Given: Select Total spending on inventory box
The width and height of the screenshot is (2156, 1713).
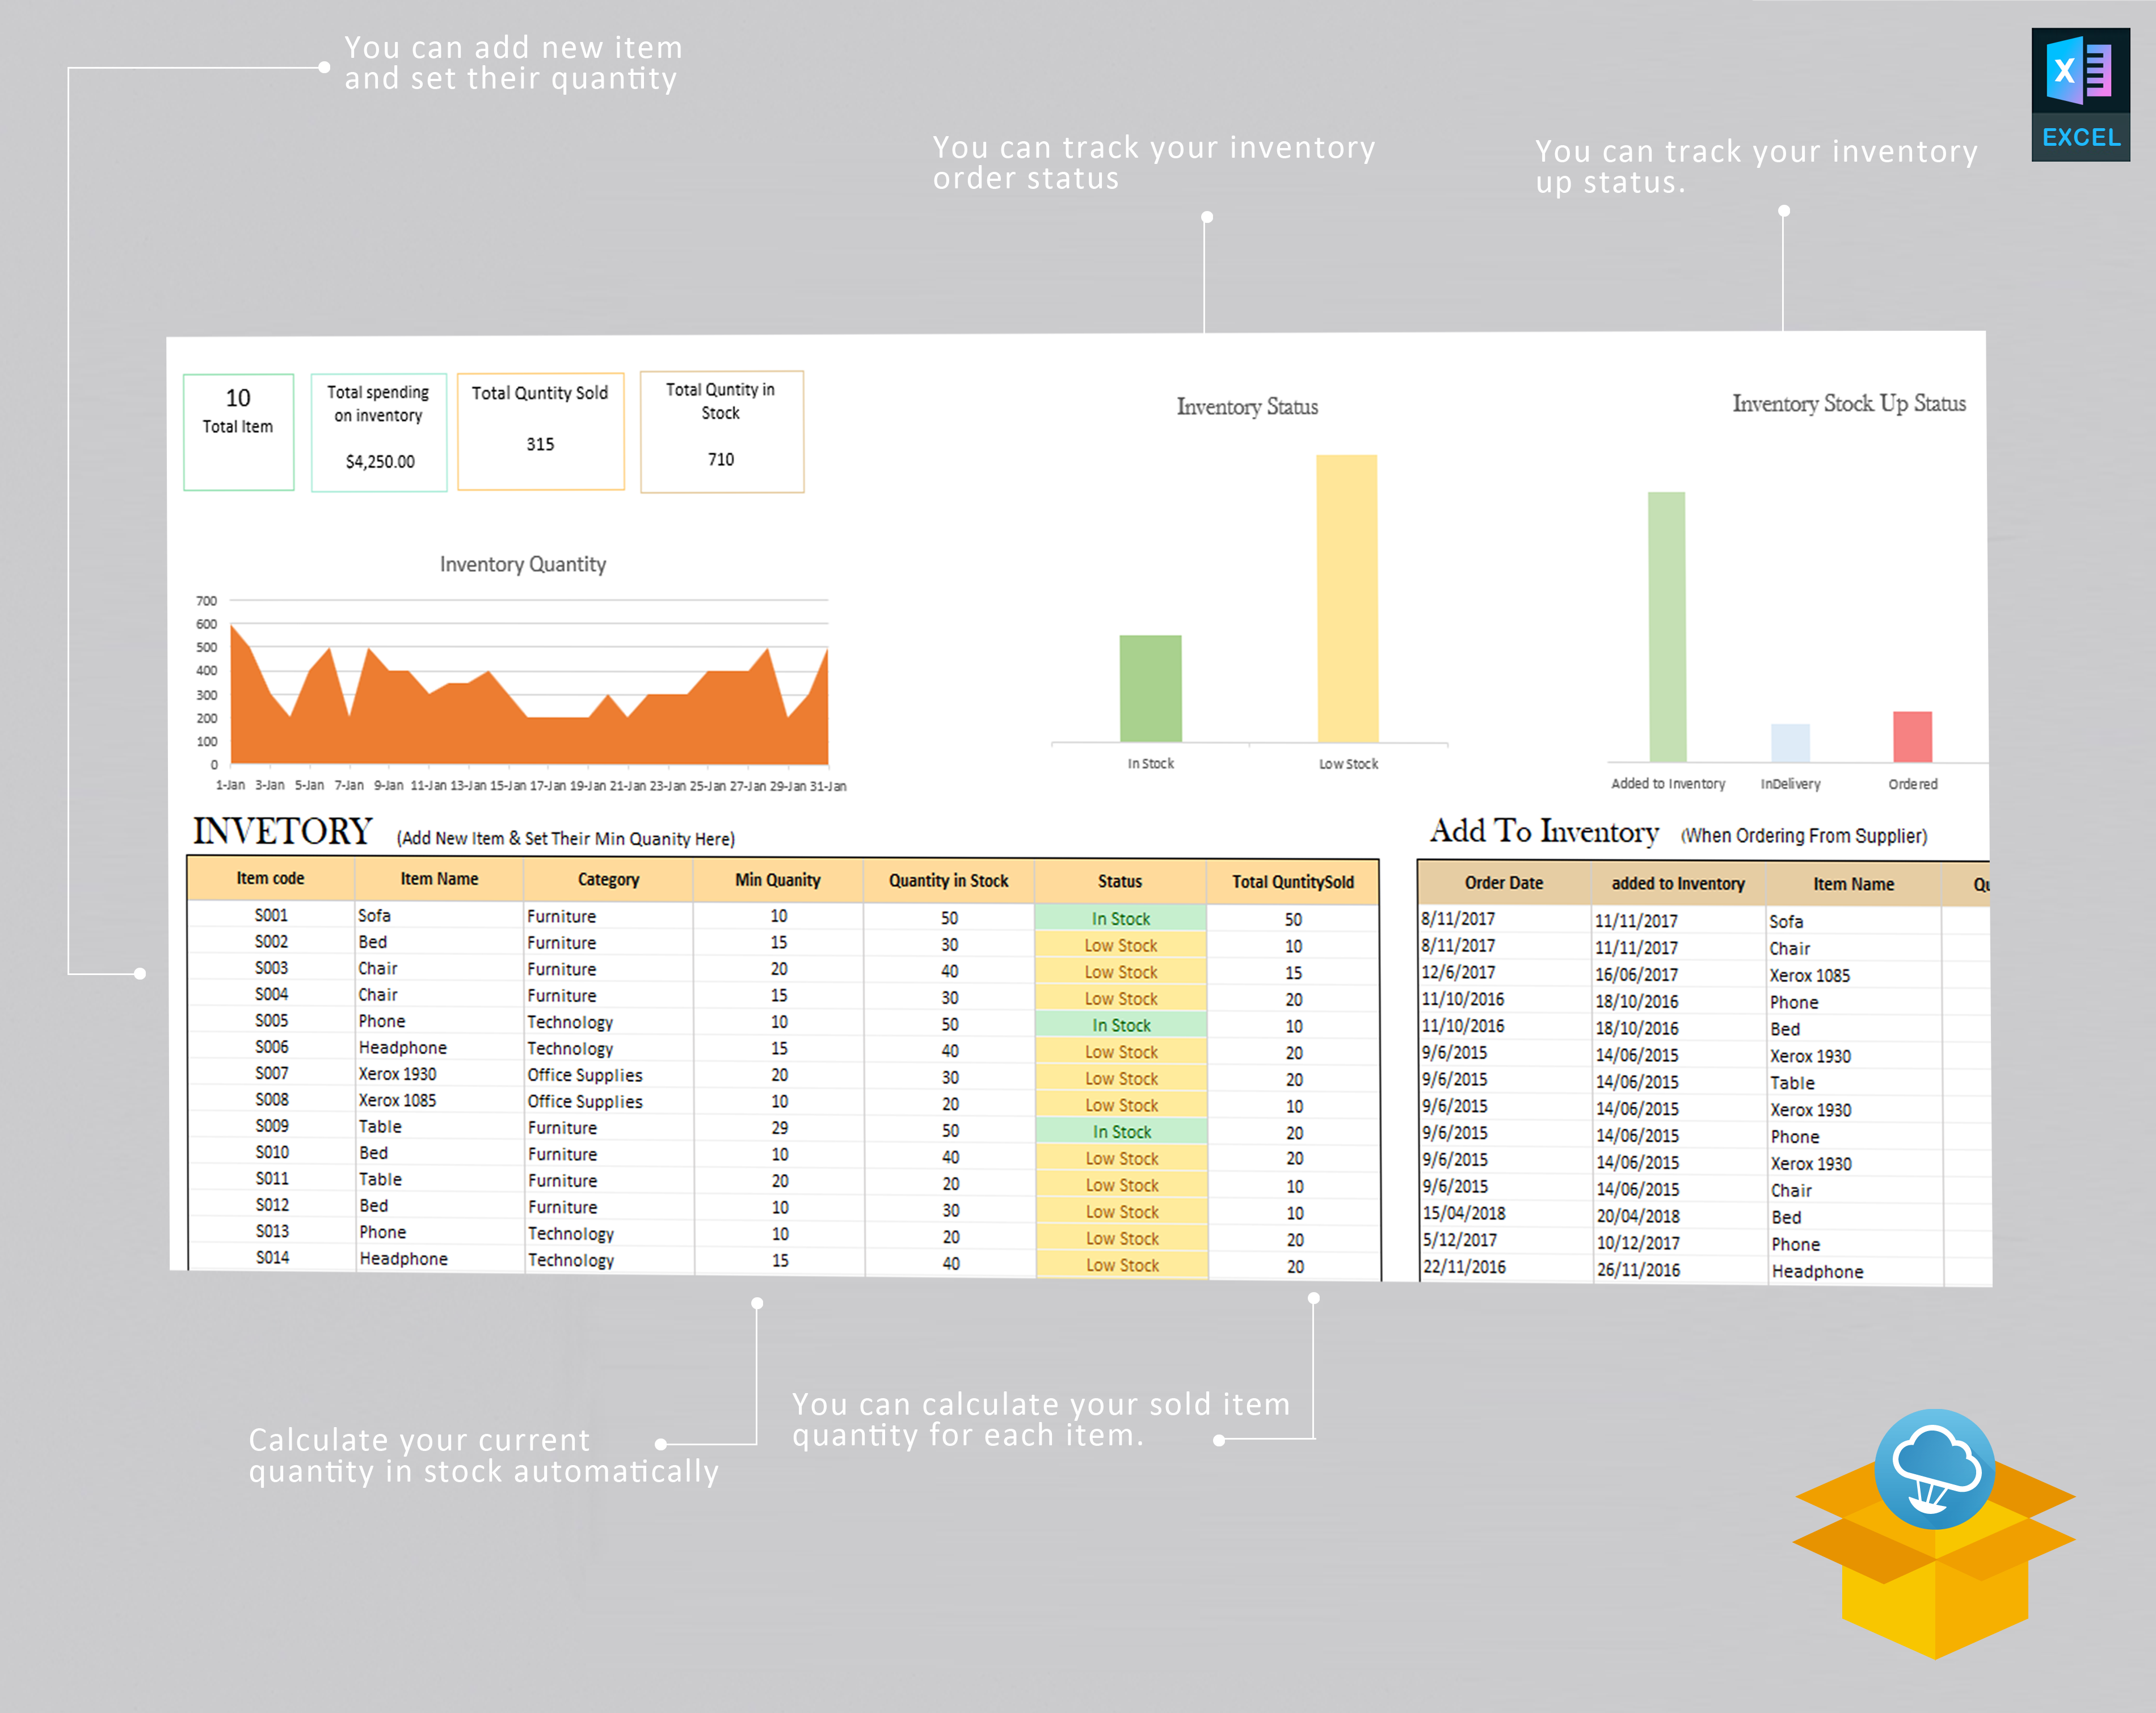Looking at the screenshot, I should [379, 432].
